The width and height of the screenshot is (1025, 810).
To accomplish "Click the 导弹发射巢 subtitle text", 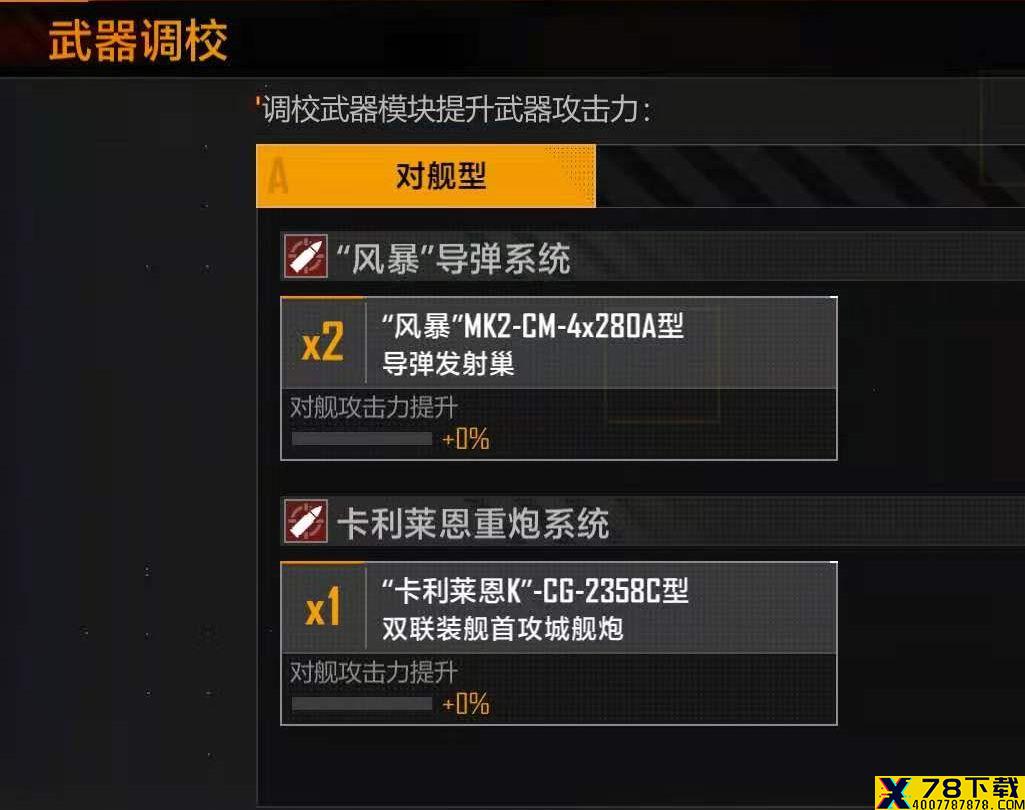I will pos(448,363).
